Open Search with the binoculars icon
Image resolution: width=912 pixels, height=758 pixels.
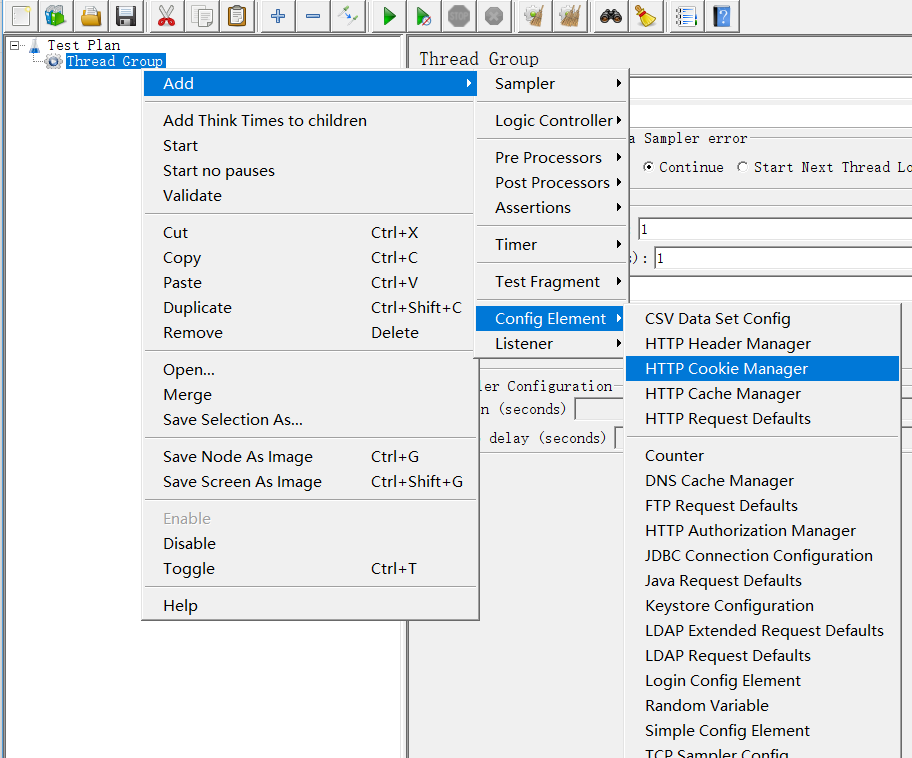[x=611, y=16]
